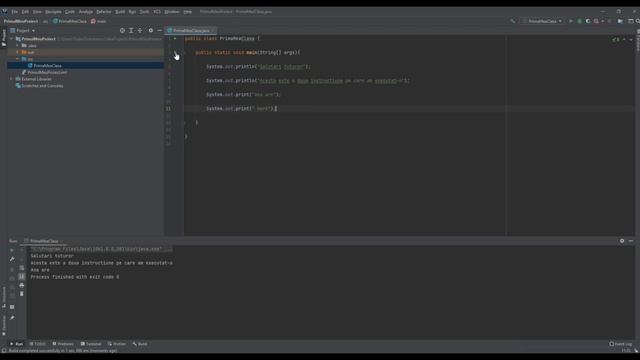Screen dimensions: 640x360
Task: Click Pin Tab icon in Run panel
Action: coord(12,318)
